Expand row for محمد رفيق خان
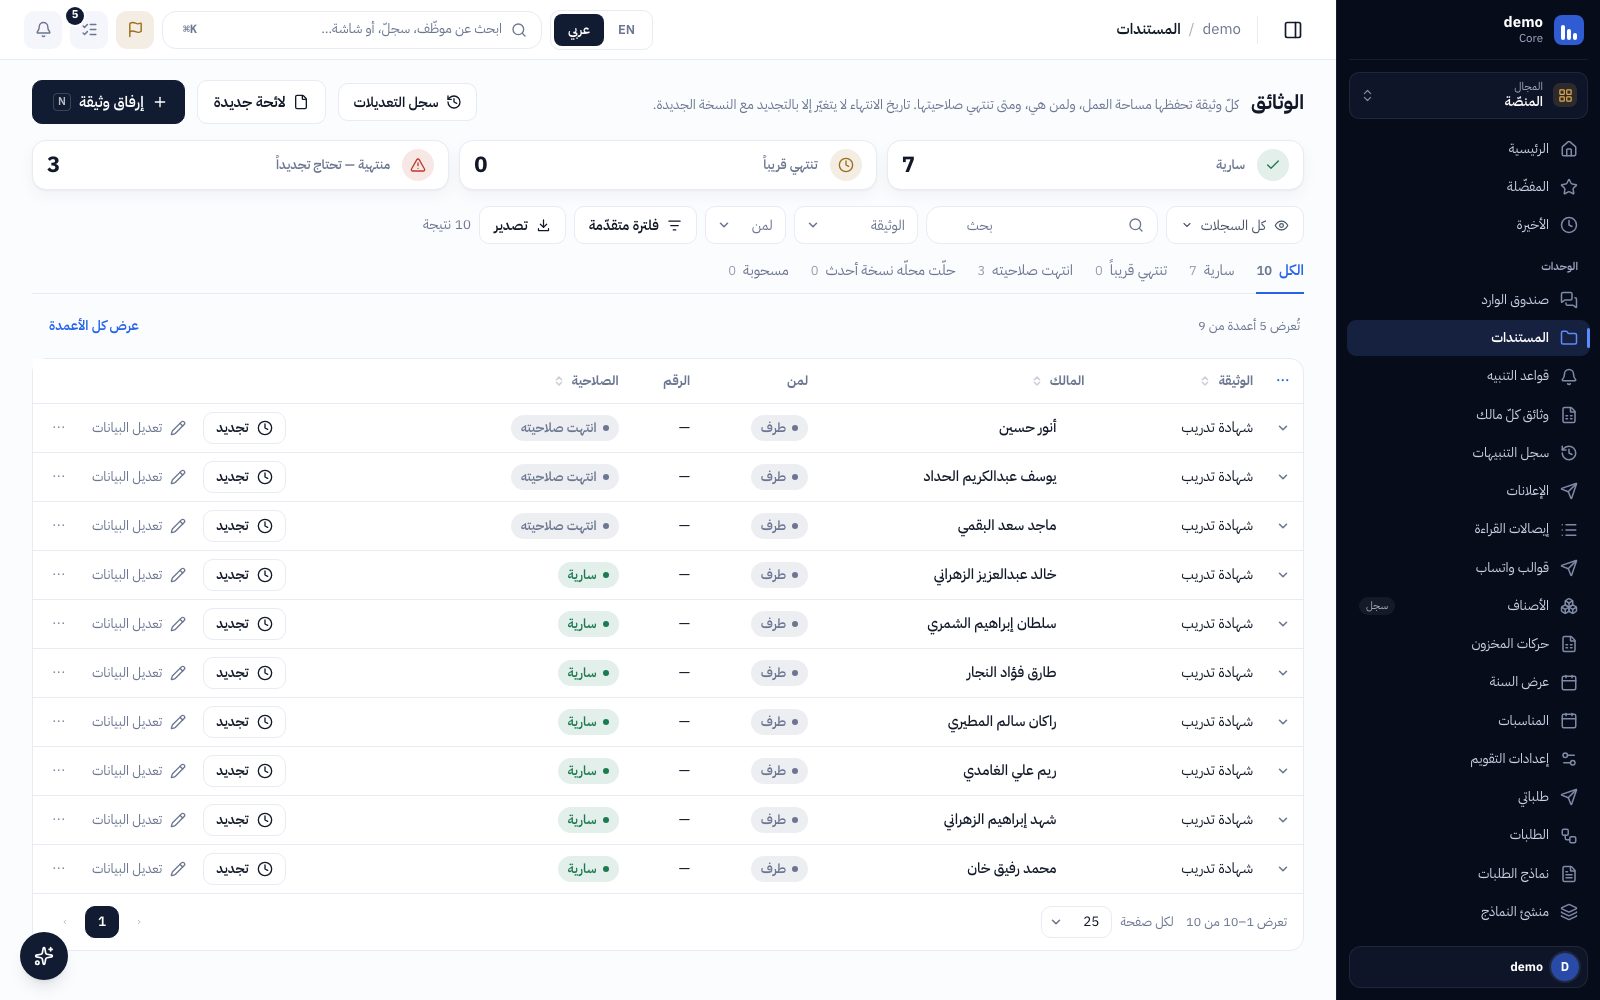The height and width of the screenshot is (1000, 1600). (1283, 869)
